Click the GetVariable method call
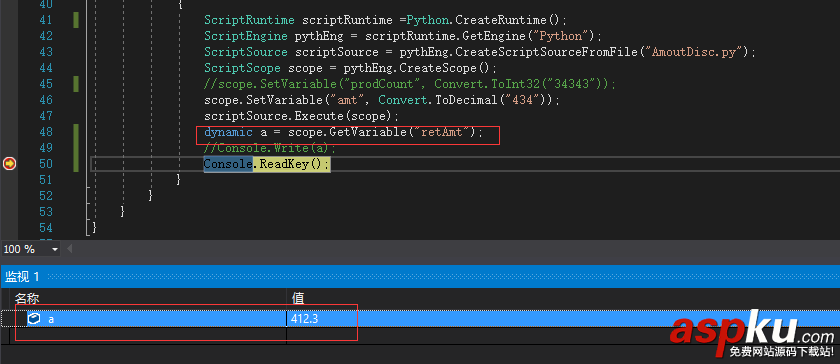This screenshot has height=364, width=840. pos(368,132)
